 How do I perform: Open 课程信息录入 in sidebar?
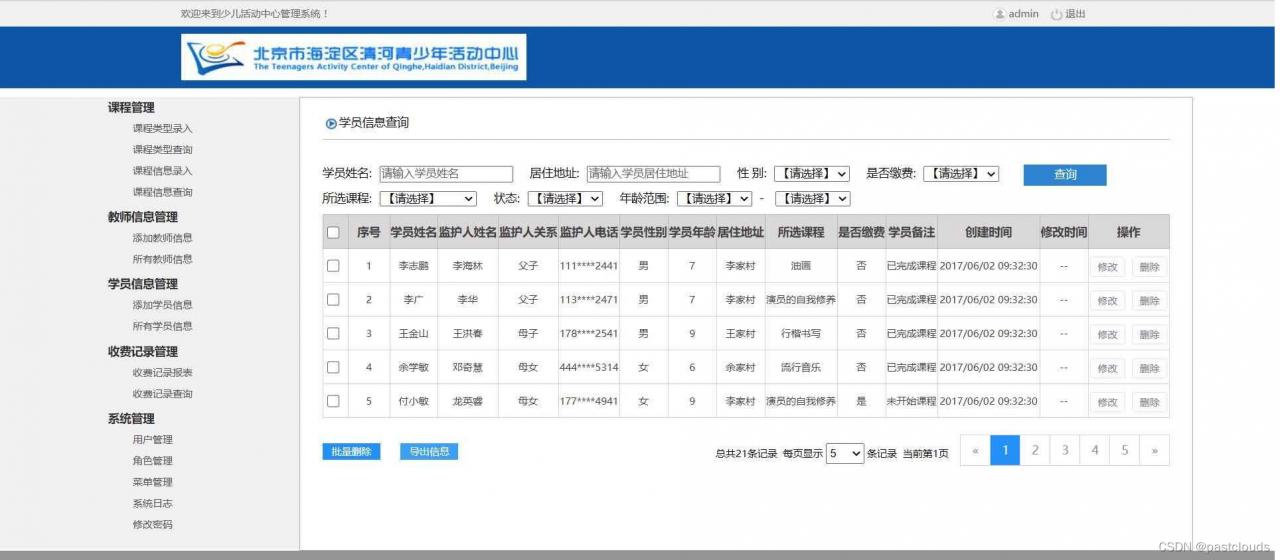click(162, 171)
